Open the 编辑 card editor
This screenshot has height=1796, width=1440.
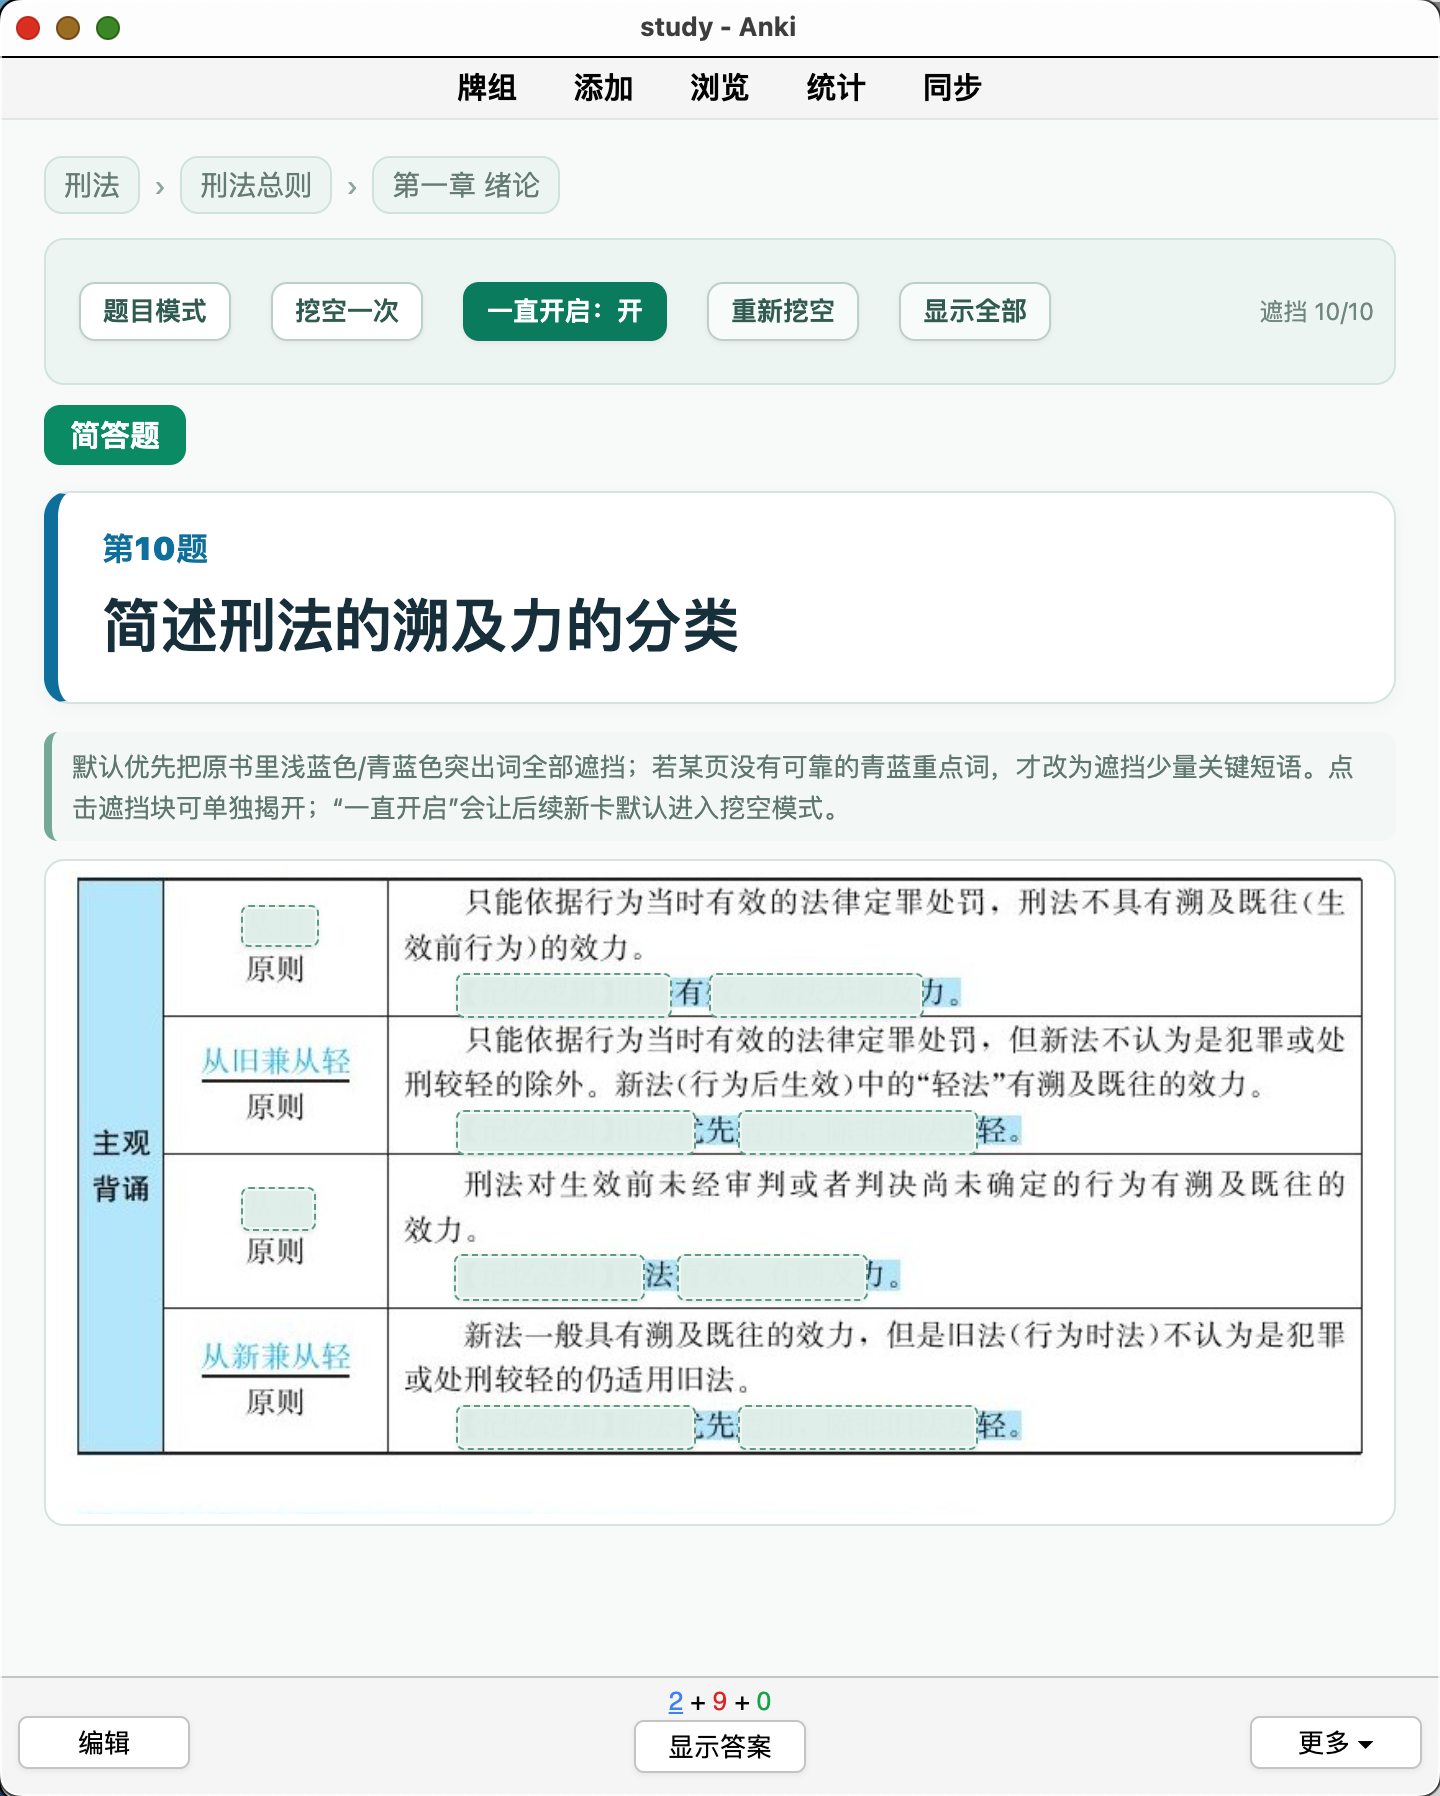(x=104, y=1743)
